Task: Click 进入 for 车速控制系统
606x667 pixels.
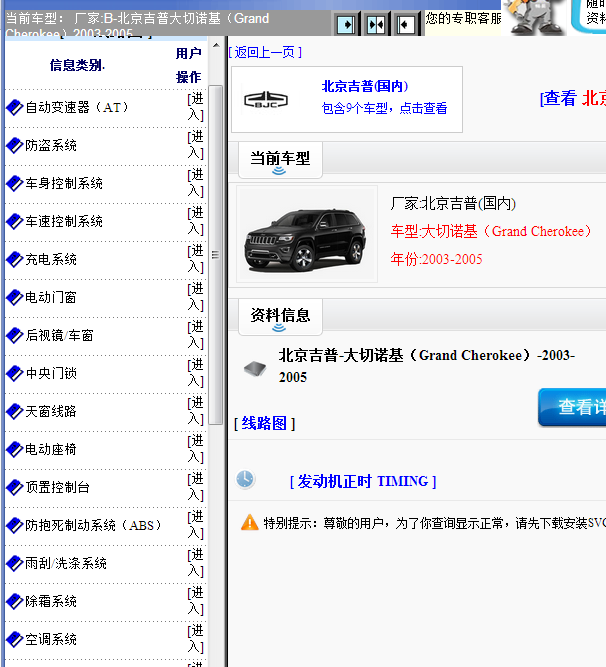Action: [x=196, y=221]
